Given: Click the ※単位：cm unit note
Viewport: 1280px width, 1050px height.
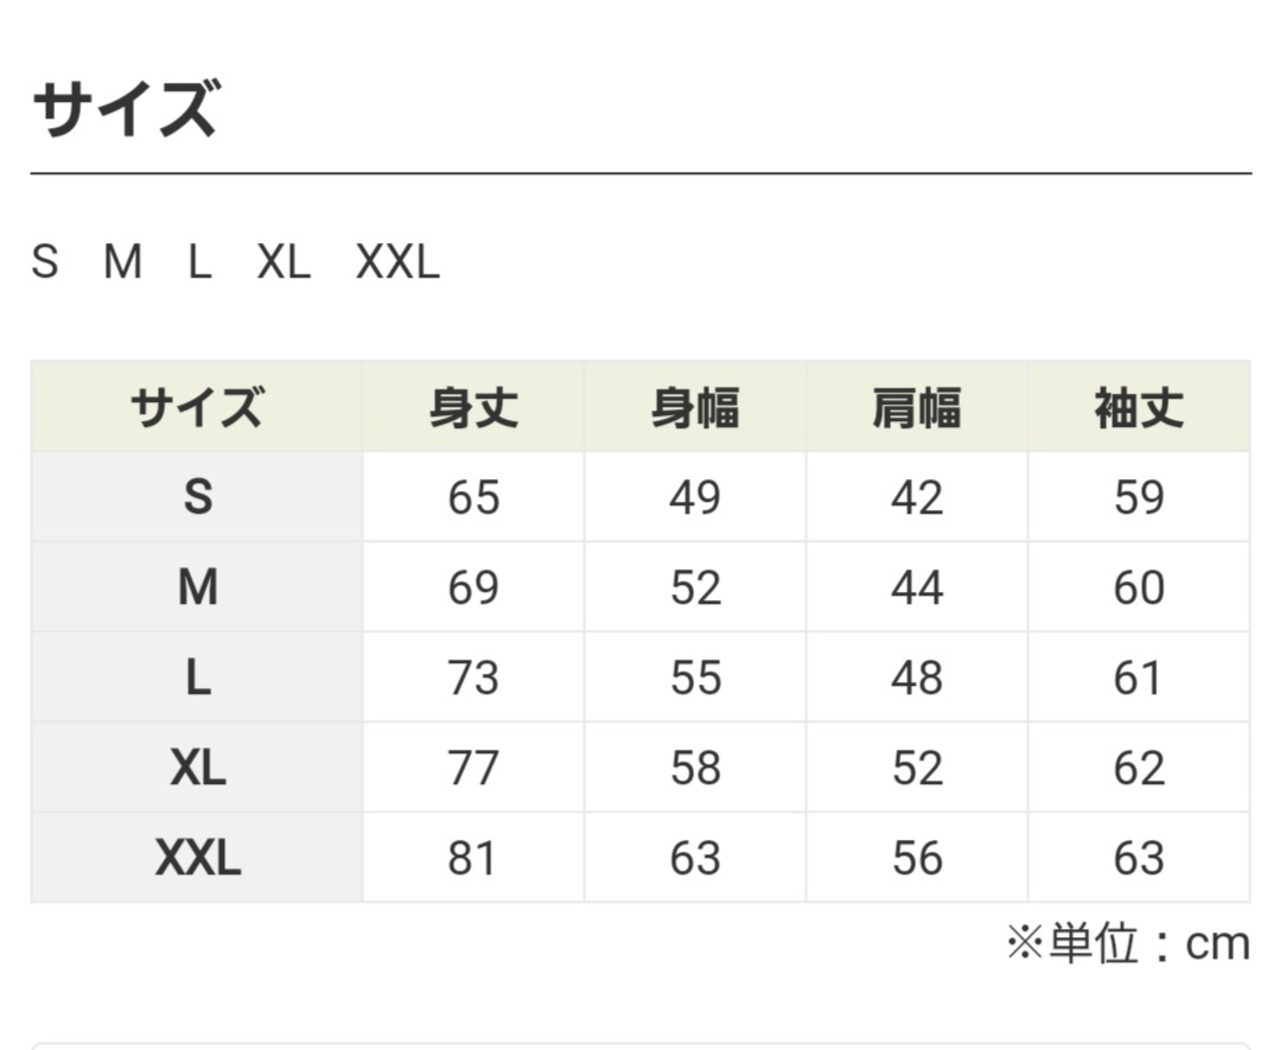Looking at the screenshot, I should pyautogui.click(x=1128, y=943).
